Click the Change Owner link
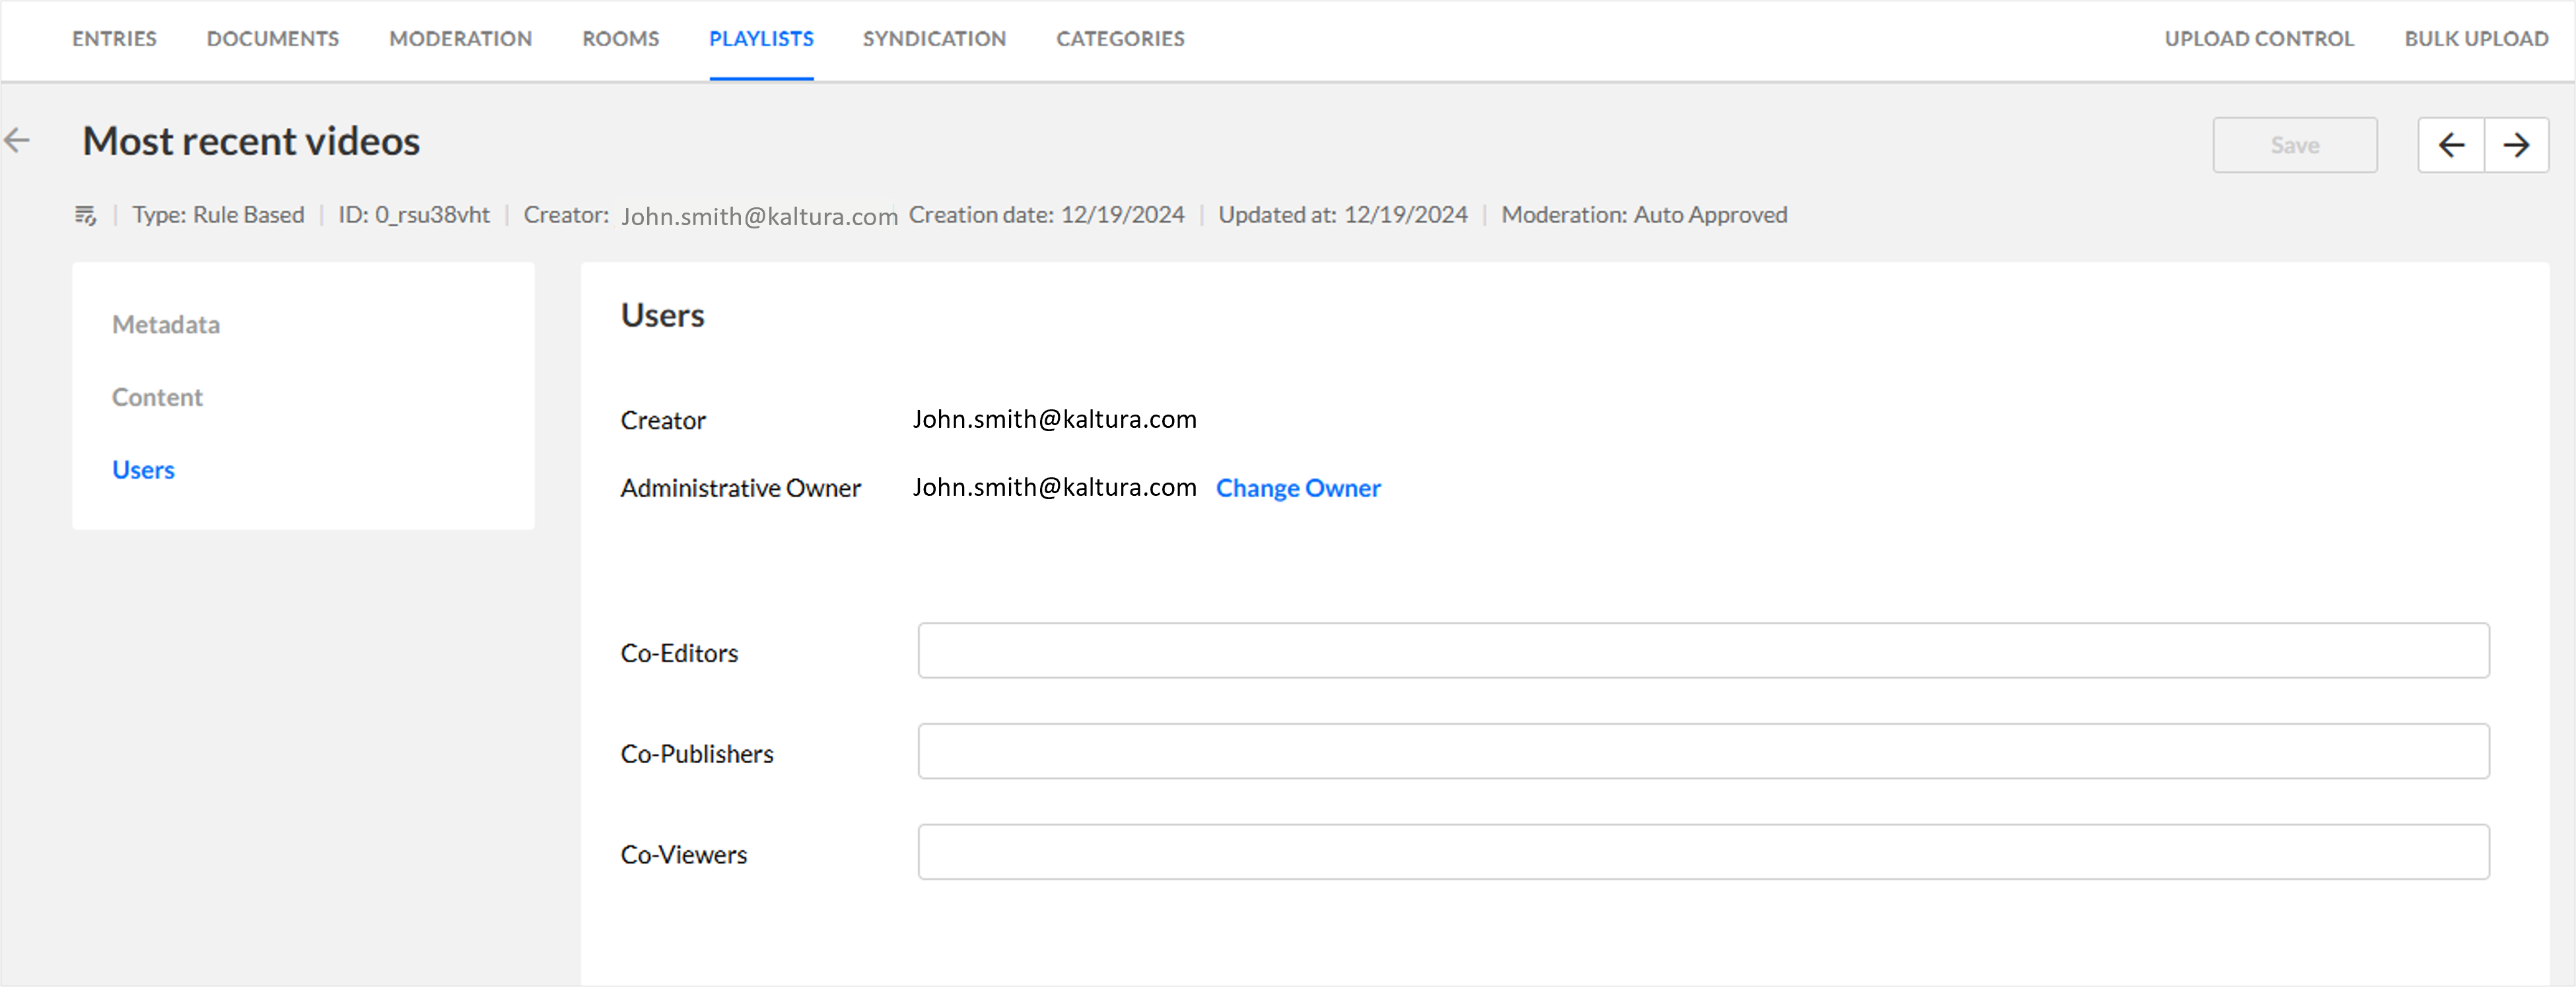Screen dimensions: 2576x987 tap(1297, 488)
